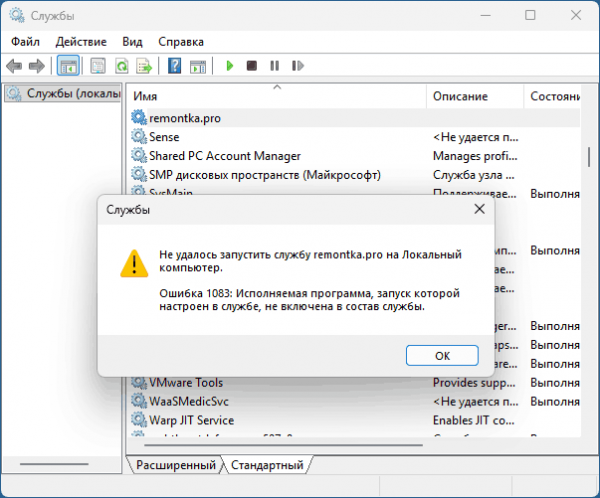This screenshot has width=600, height=498.
Task: Click the Refresh toolbar icon
Action: [x=121, y=66]
